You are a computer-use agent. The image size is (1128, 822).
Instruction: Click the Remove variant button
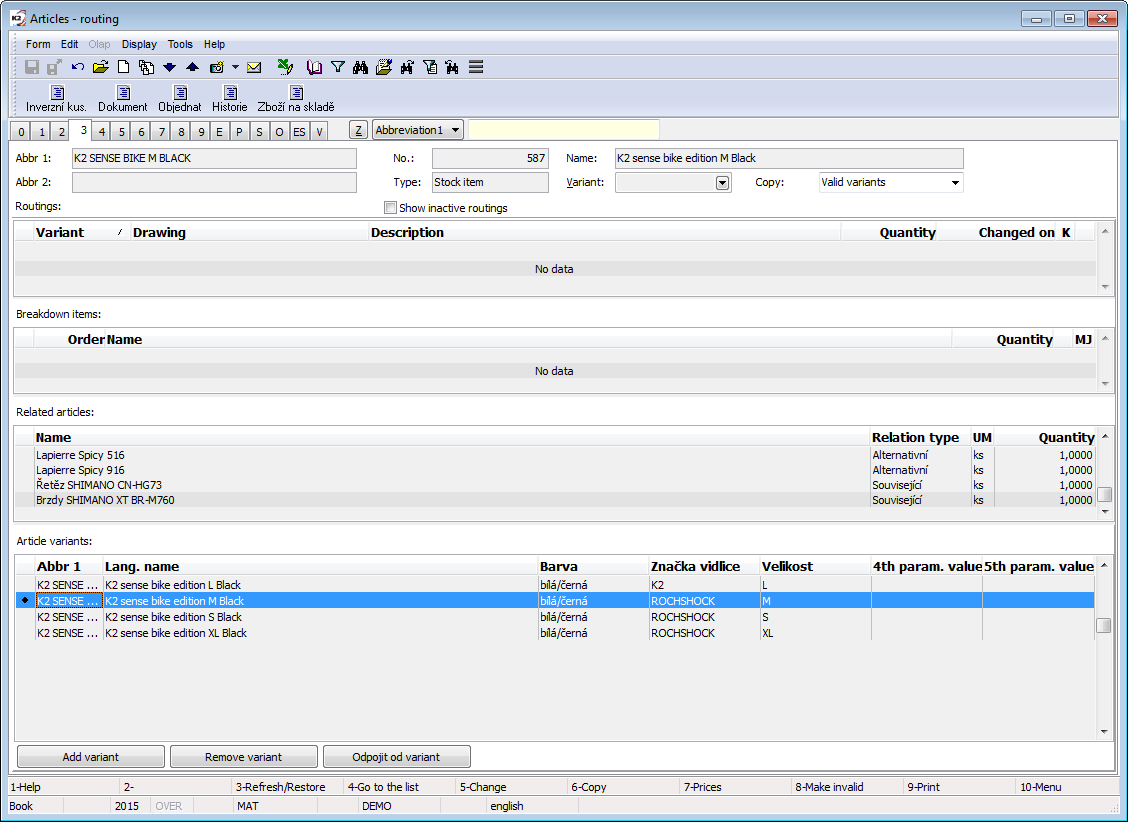(243, 757)
